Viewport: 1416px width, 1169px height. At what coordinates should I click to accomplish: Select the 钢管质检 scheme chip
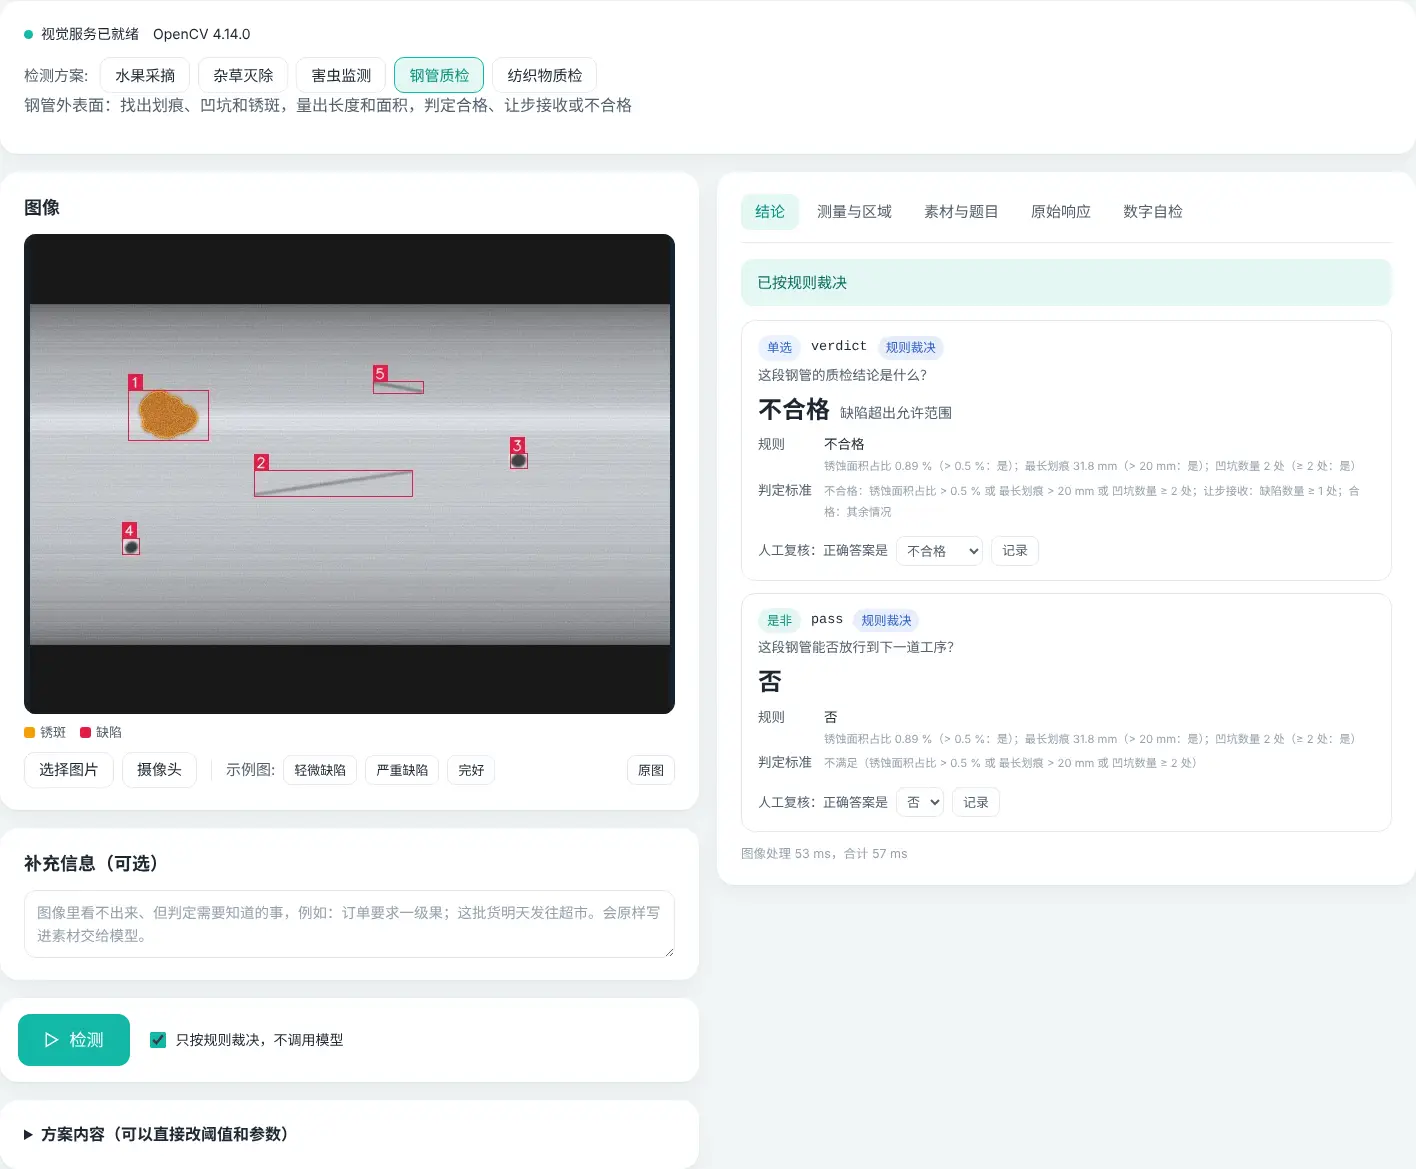pos(439,75)
